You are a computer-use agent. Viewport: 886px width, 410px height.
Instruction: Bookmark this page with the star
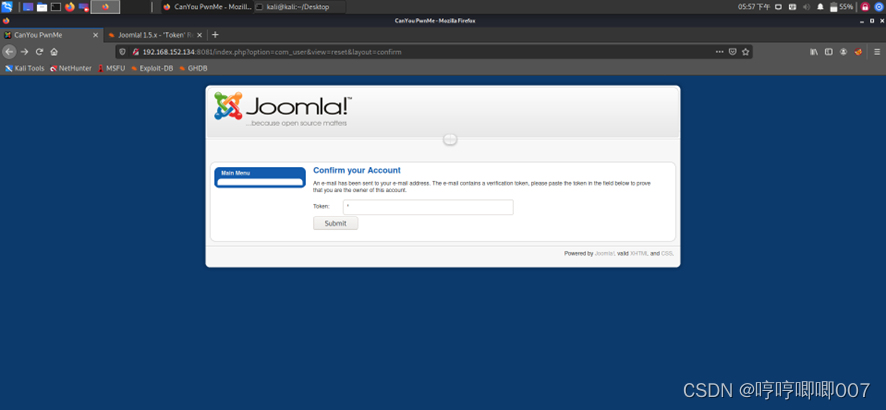point(745,51)
